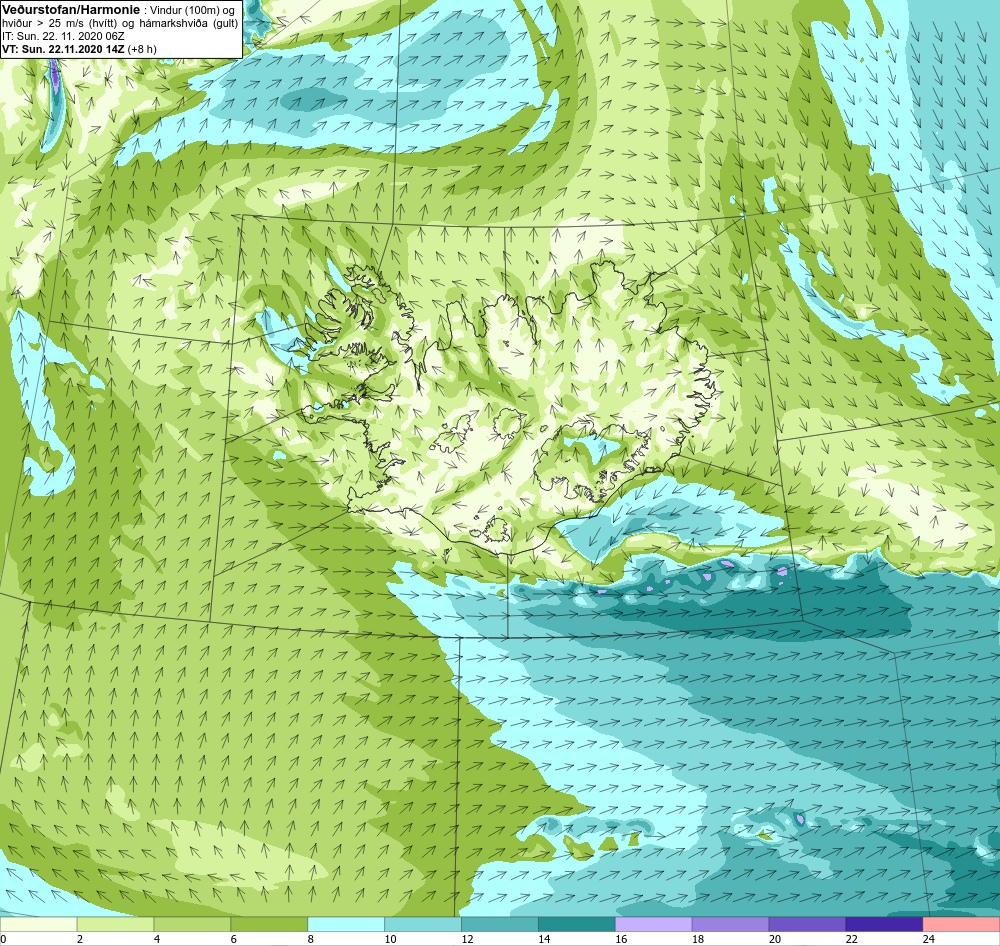
Task: Click the cyan 10–12 legend swatch
Action: 423,924
